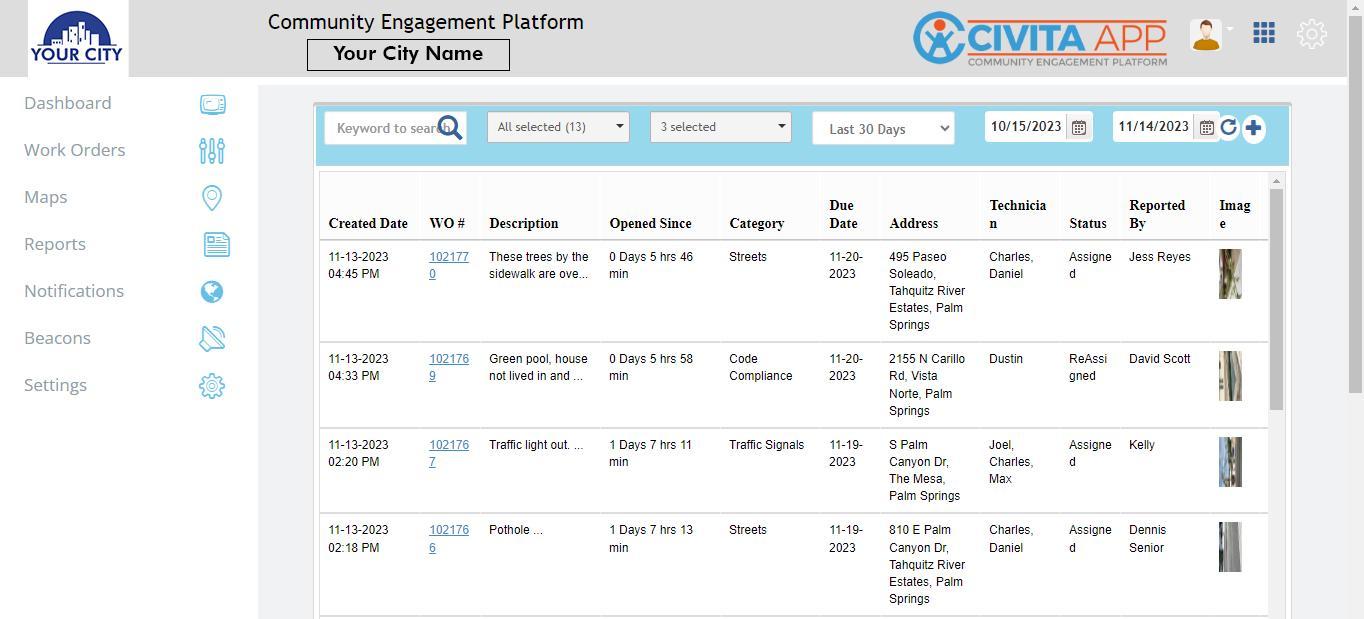This screenshot has height=619, width=1364.
Task: Click the Your City Name box
Action: [x=408, y=55]
